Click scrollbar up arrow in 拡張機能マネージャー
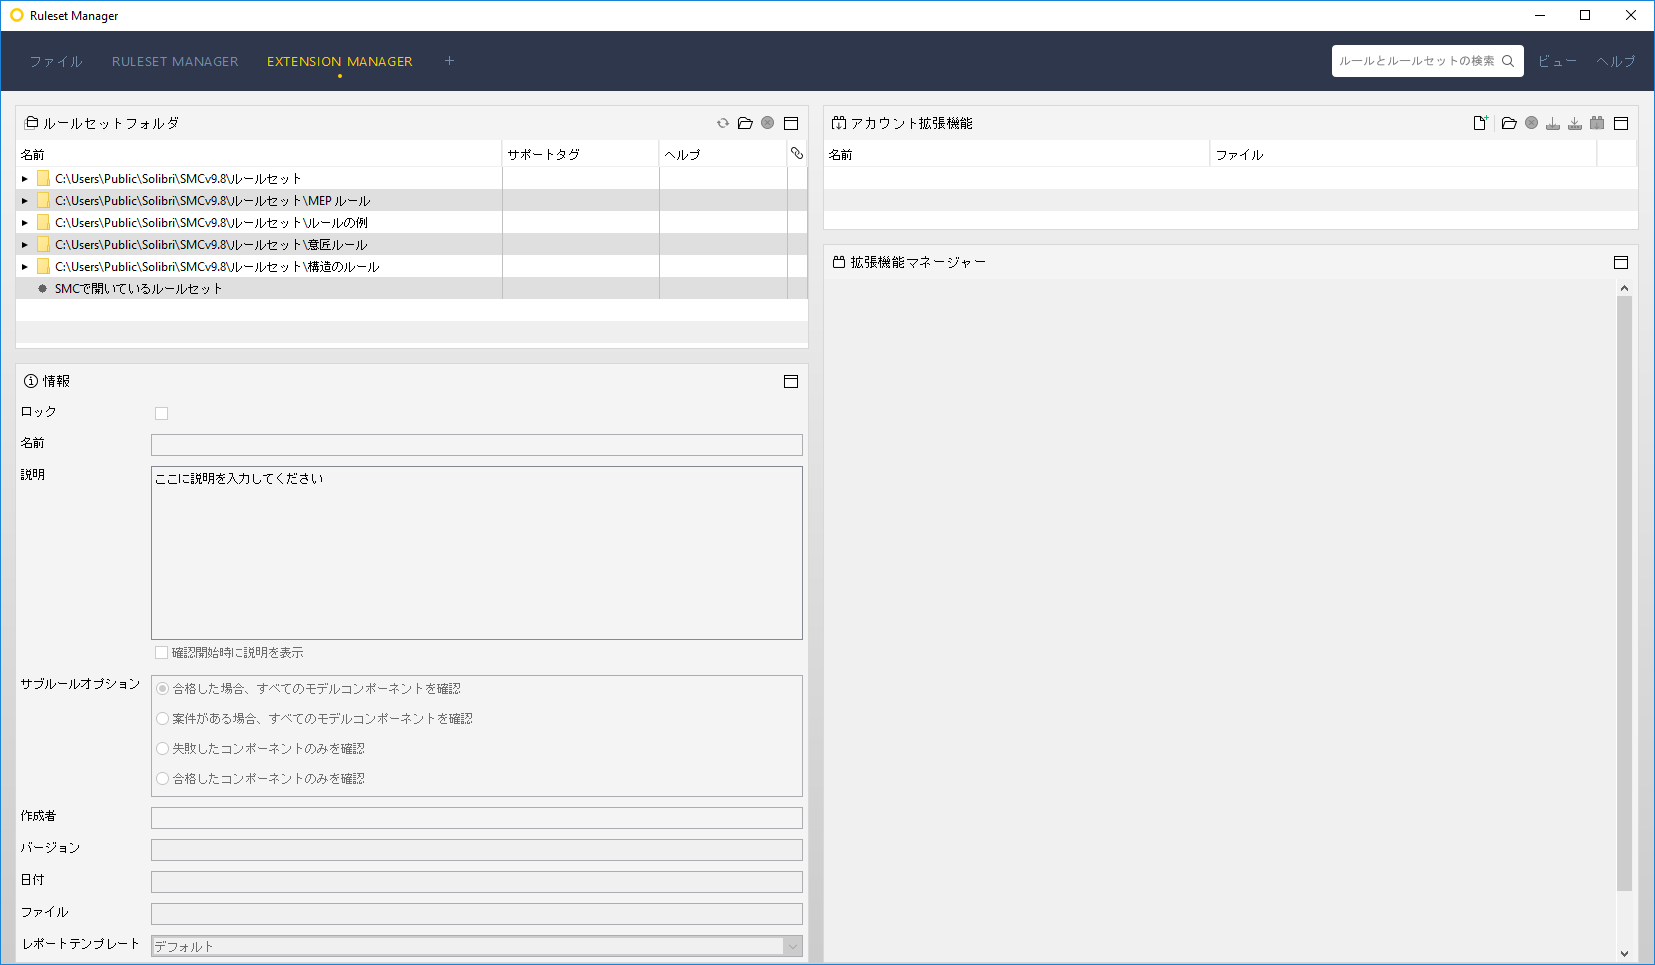The image size is (1655, 965). point(1624,288)
